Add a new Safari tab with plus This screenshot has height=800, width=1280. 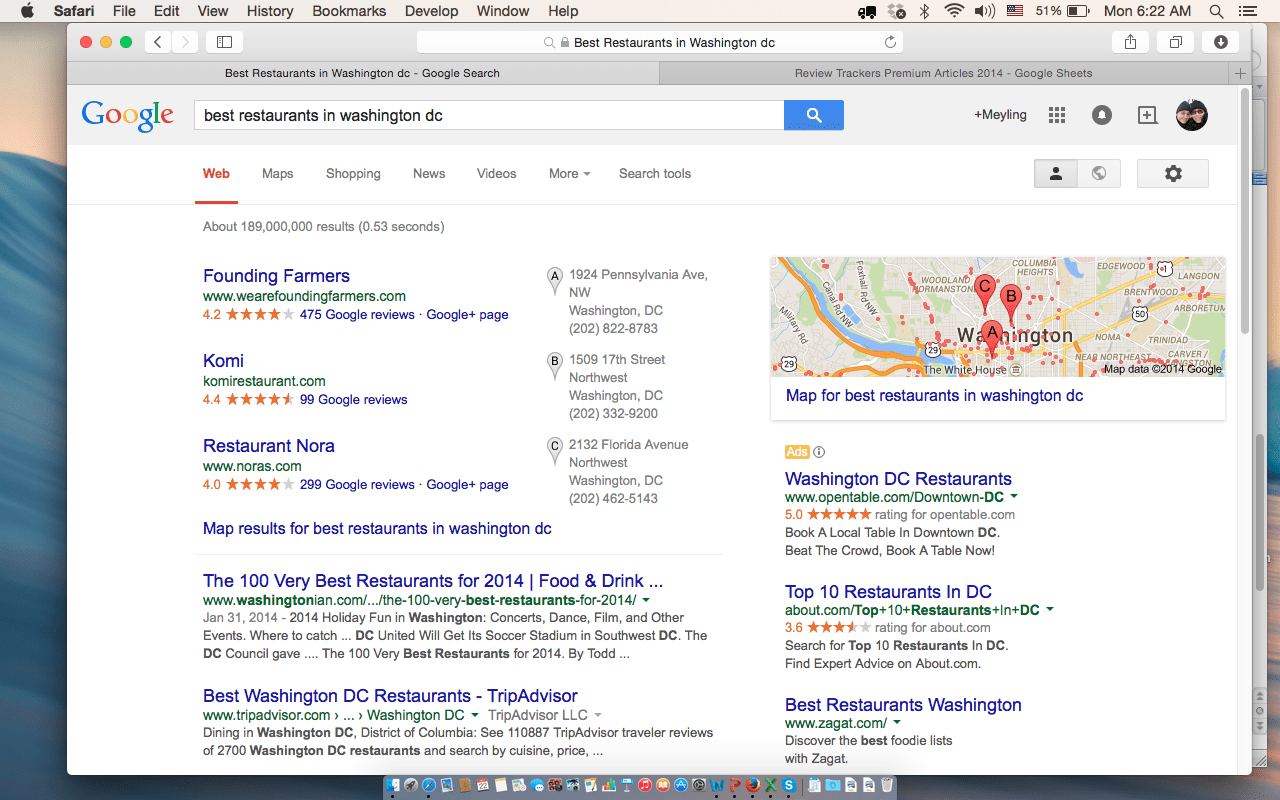point(1241,73)
